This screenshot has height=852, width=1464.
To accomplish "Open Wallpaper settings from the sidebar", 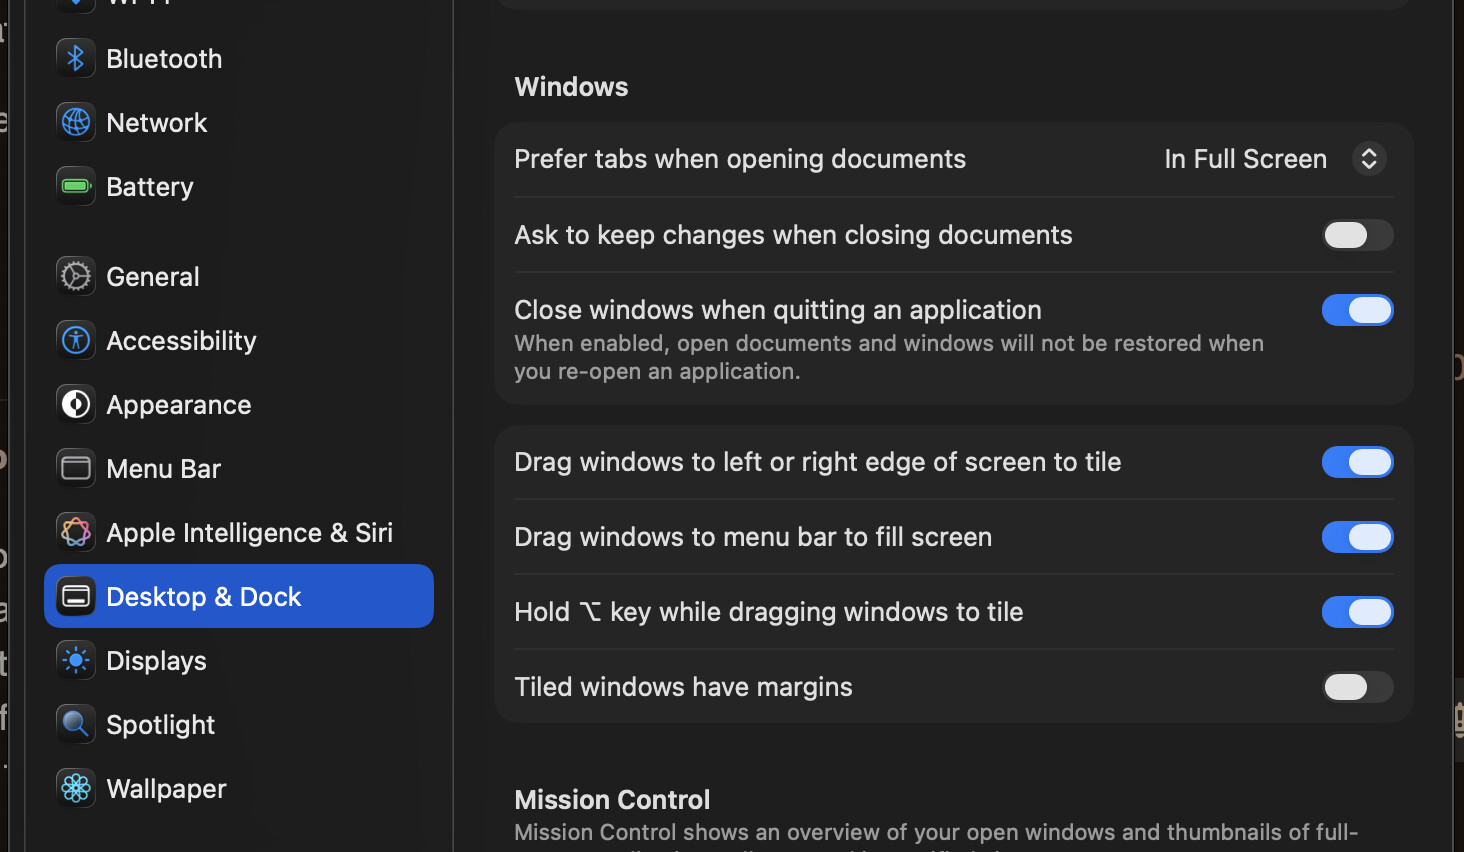I will 166,789.
